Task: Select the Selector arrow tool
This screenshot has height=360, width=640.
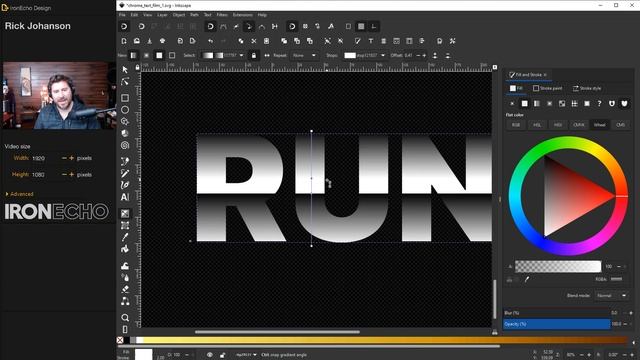Action: click(x=125, y=70)
